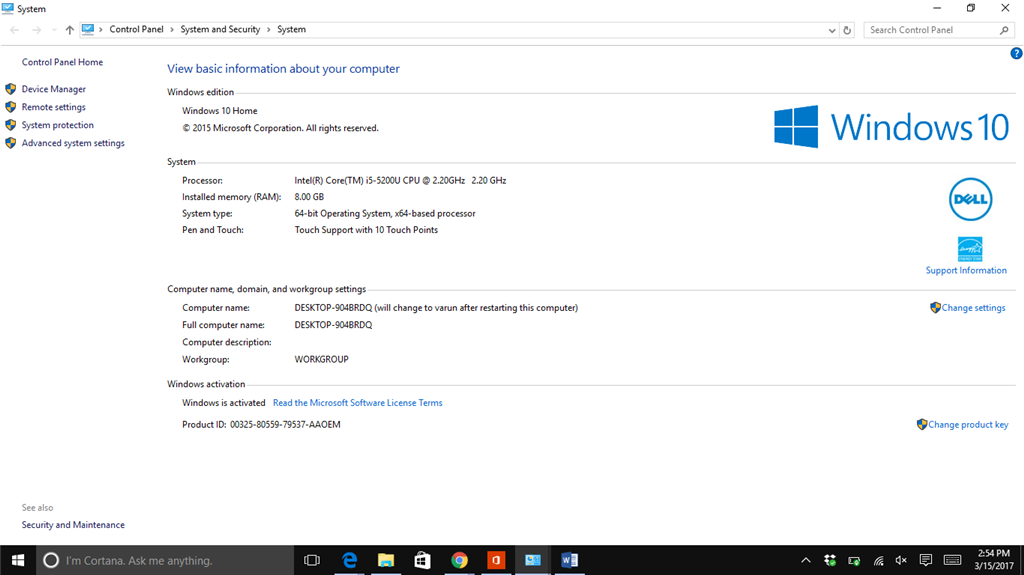Screen dimensions: 1024x575
Task: Click the search magnifier icon
Action: click(x=1004, y=30)
